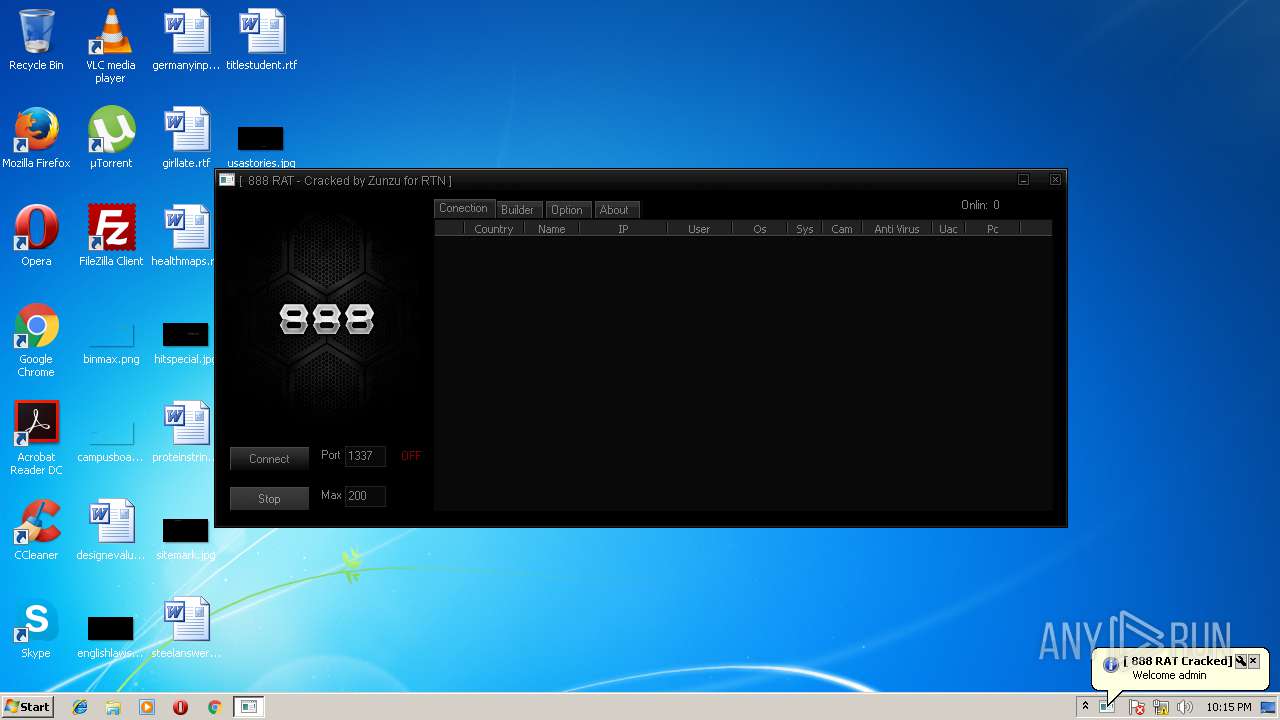
Task: Click the Cam column header
Action: [x=842, y=229]
